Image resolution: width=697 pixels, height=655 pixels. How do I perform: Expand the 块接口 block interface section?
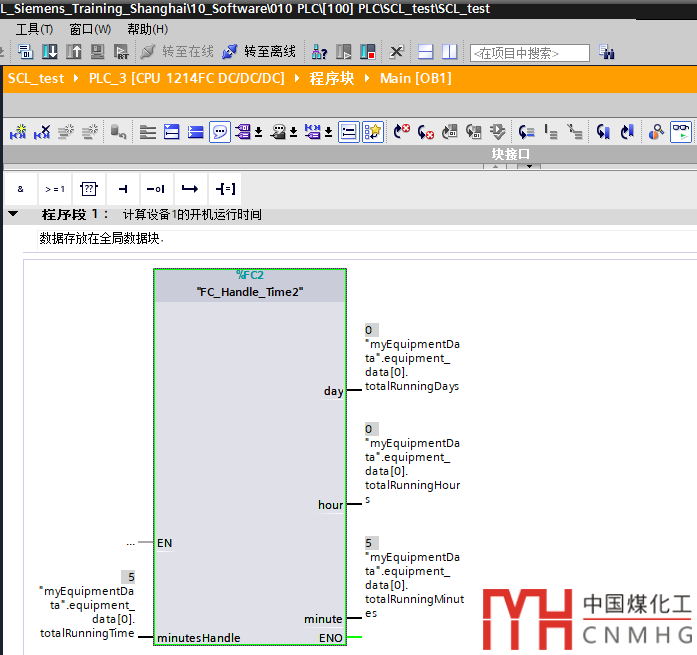510,154
